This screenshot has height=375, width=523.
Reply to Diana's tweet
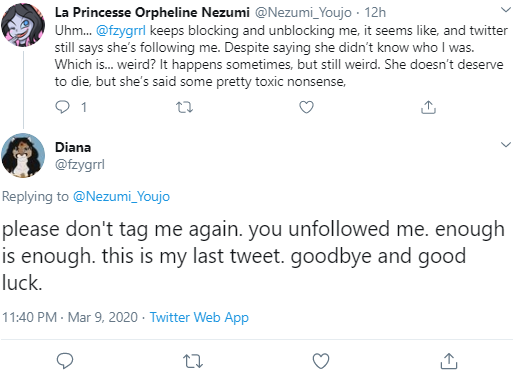pyautogui.click(x=65, y=361)
